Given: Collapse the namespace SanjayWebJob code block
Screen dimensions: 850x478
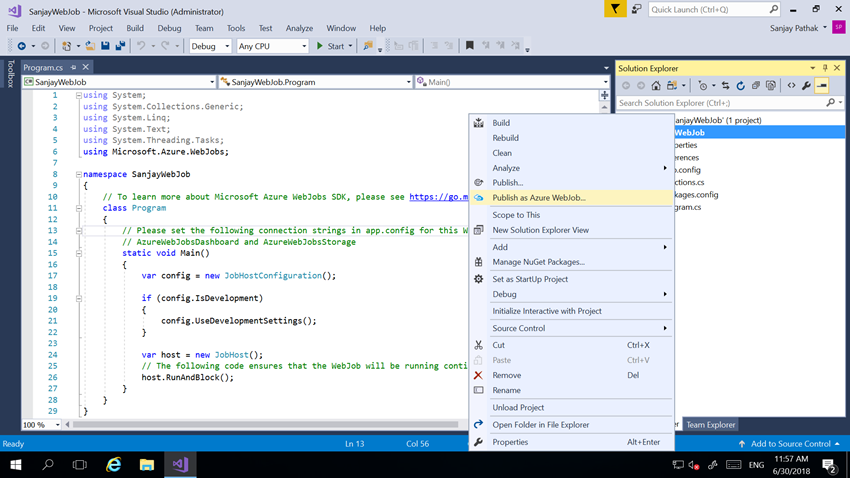Looking at the screenshot, I should (79, 175).
